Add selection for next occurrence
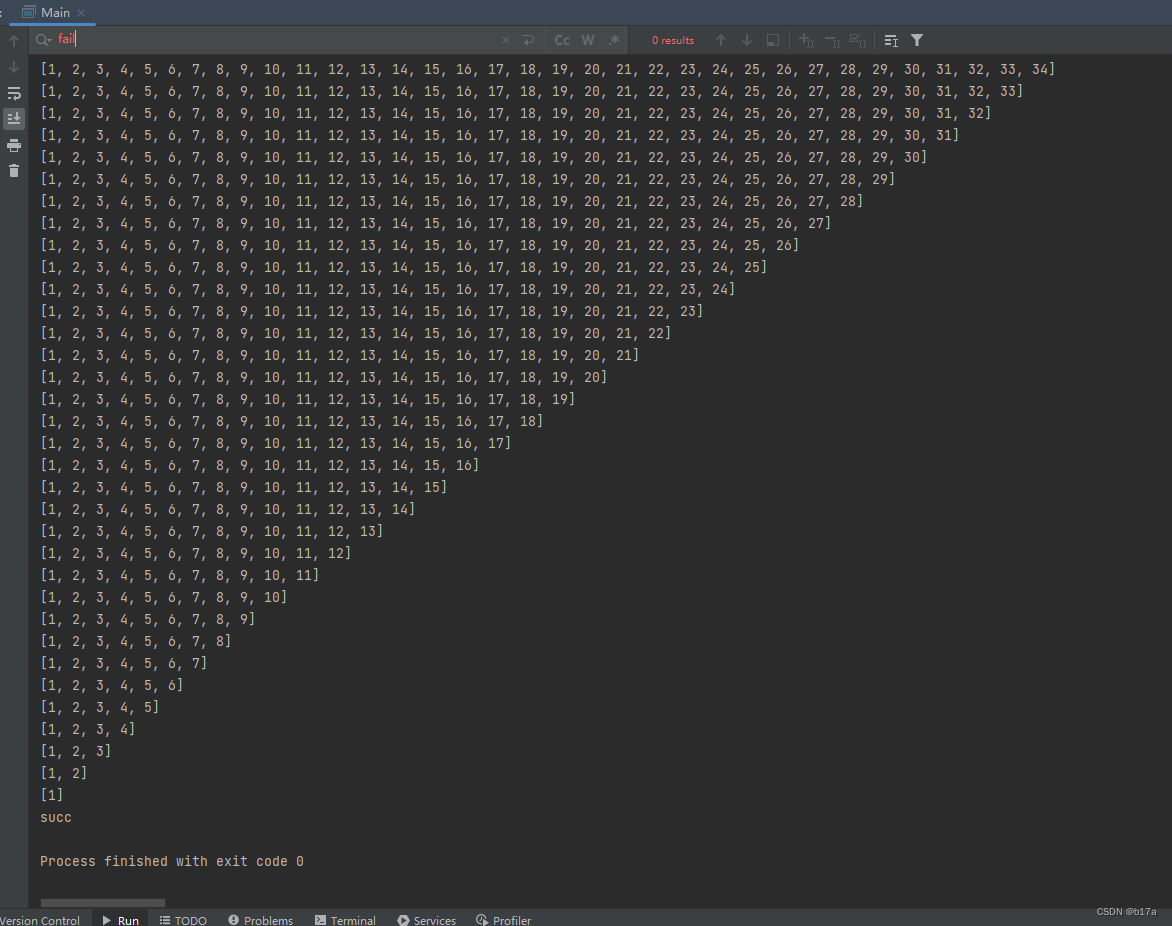Screen dimensions: 1172x926 806,40
